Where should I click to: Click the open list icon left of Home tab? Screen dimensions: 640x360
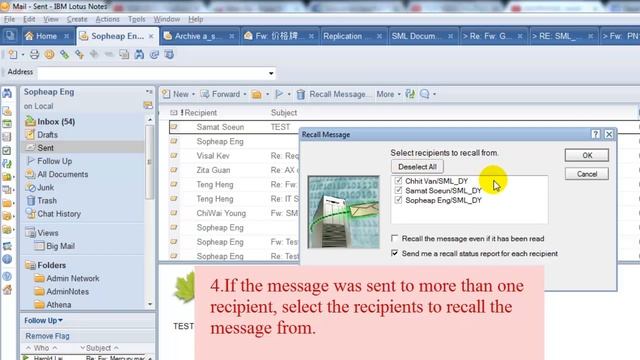(10, 36)
